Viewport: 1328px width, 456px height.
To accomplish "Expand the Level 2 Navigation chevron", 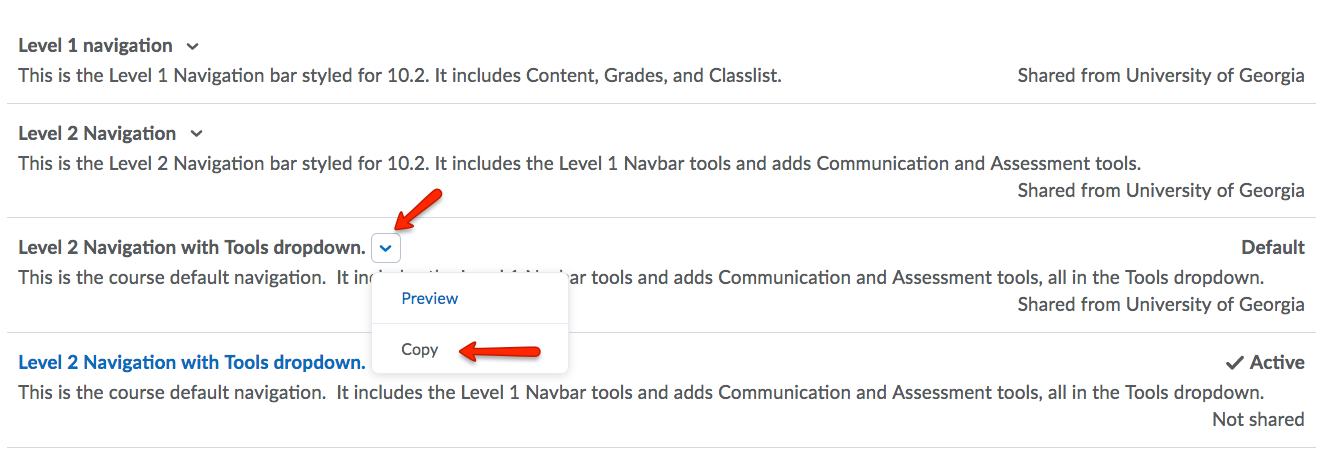I will click(197, 134).
